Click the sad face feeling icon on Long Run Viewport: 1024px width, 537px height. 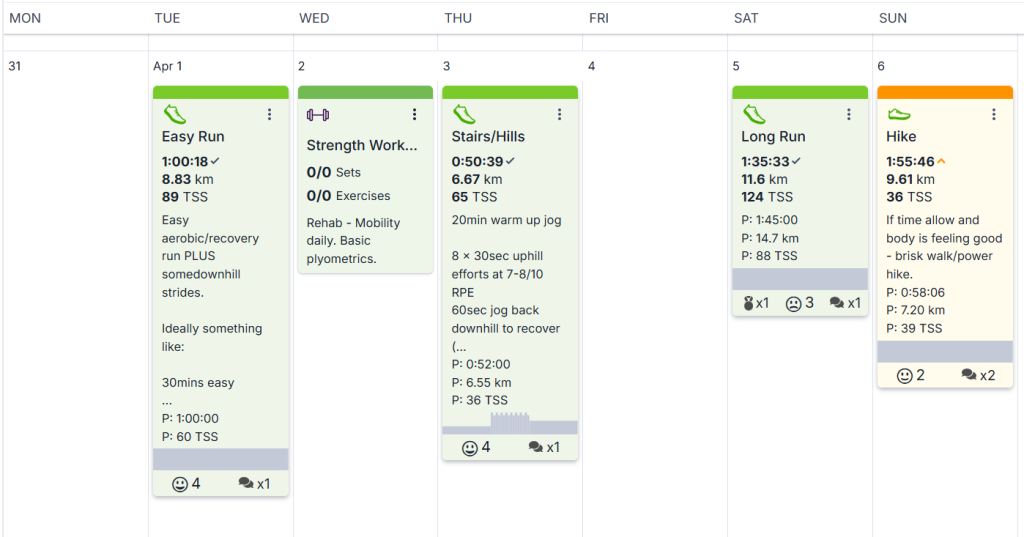[794, 303]
